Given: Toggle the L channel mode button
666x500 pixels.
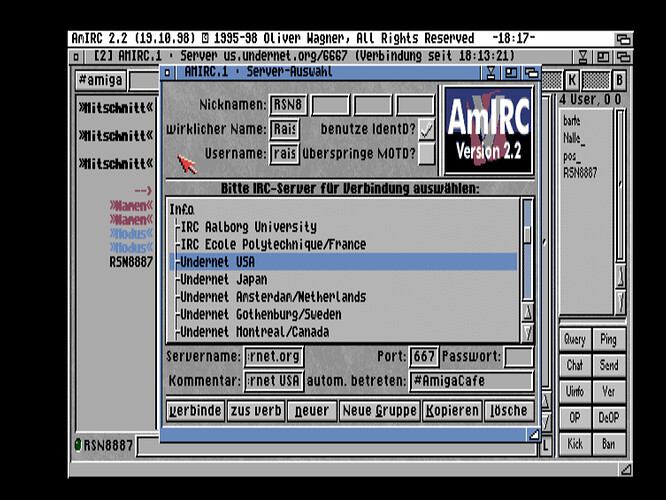Looking at the screenshot, I should tap(546, 446).
